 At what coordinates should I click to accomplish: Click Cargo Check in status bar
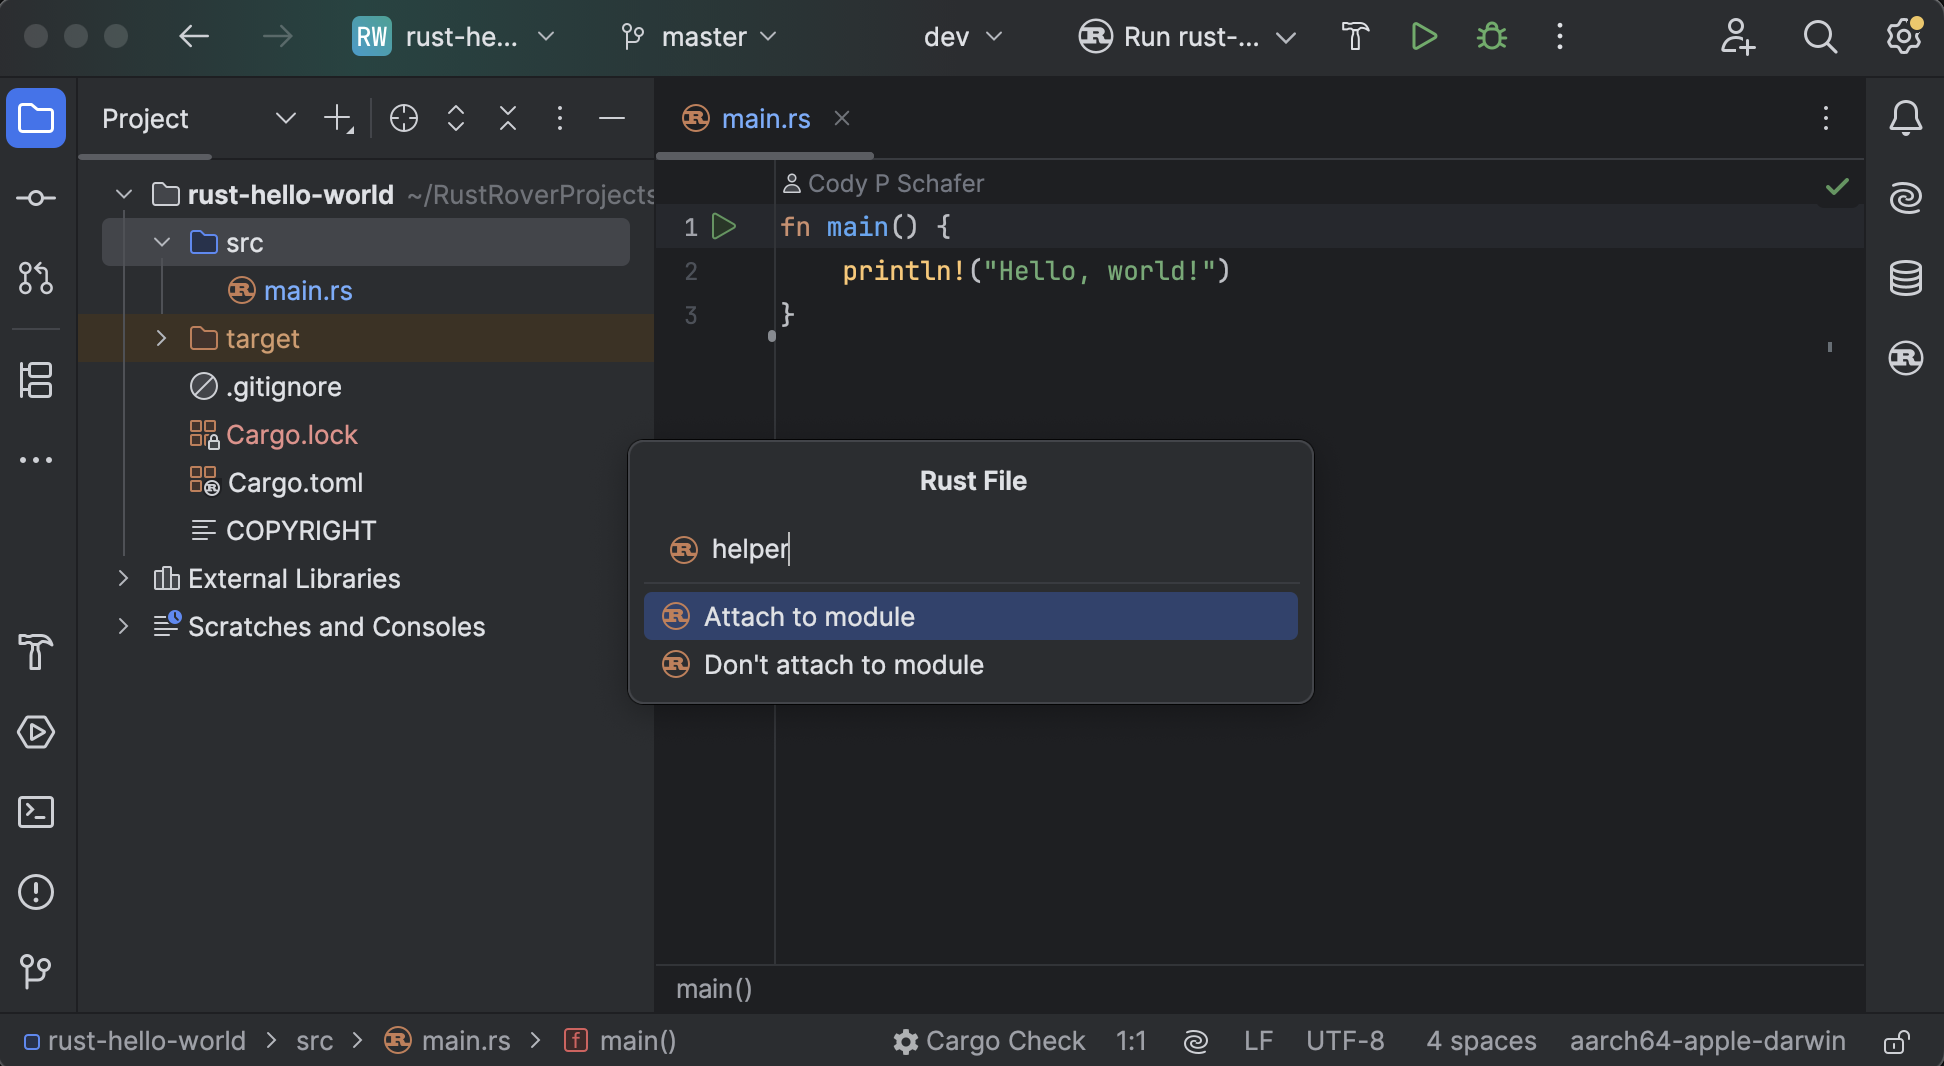(x=989, y=1042)
